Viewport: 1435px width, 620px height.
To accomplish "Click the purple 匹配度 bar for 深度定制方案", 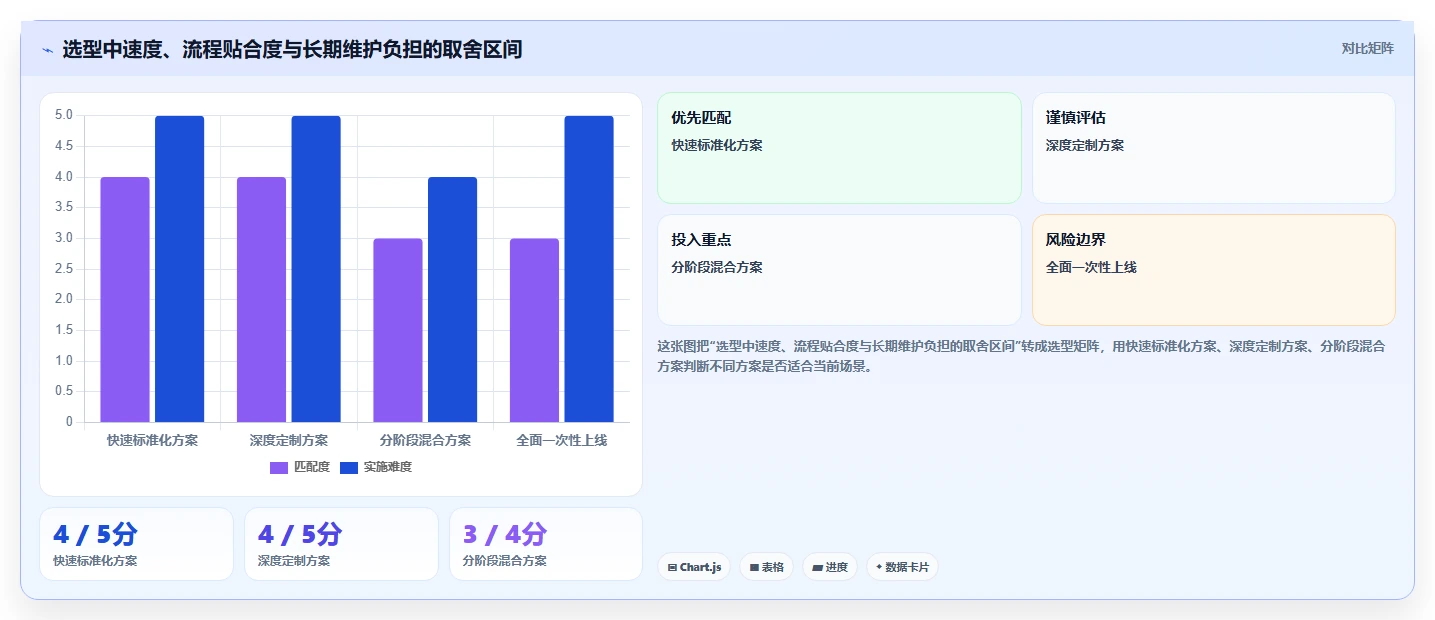I will pyautogui.click(x=261, y=300).
